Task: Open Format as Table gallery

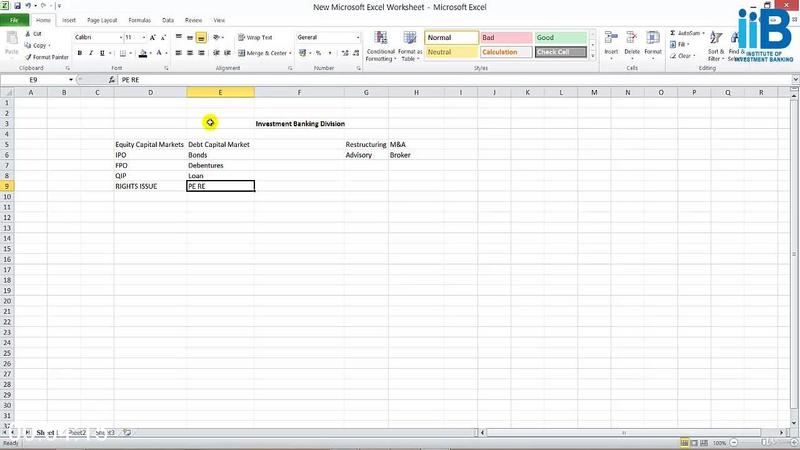Action: [410, 46]
